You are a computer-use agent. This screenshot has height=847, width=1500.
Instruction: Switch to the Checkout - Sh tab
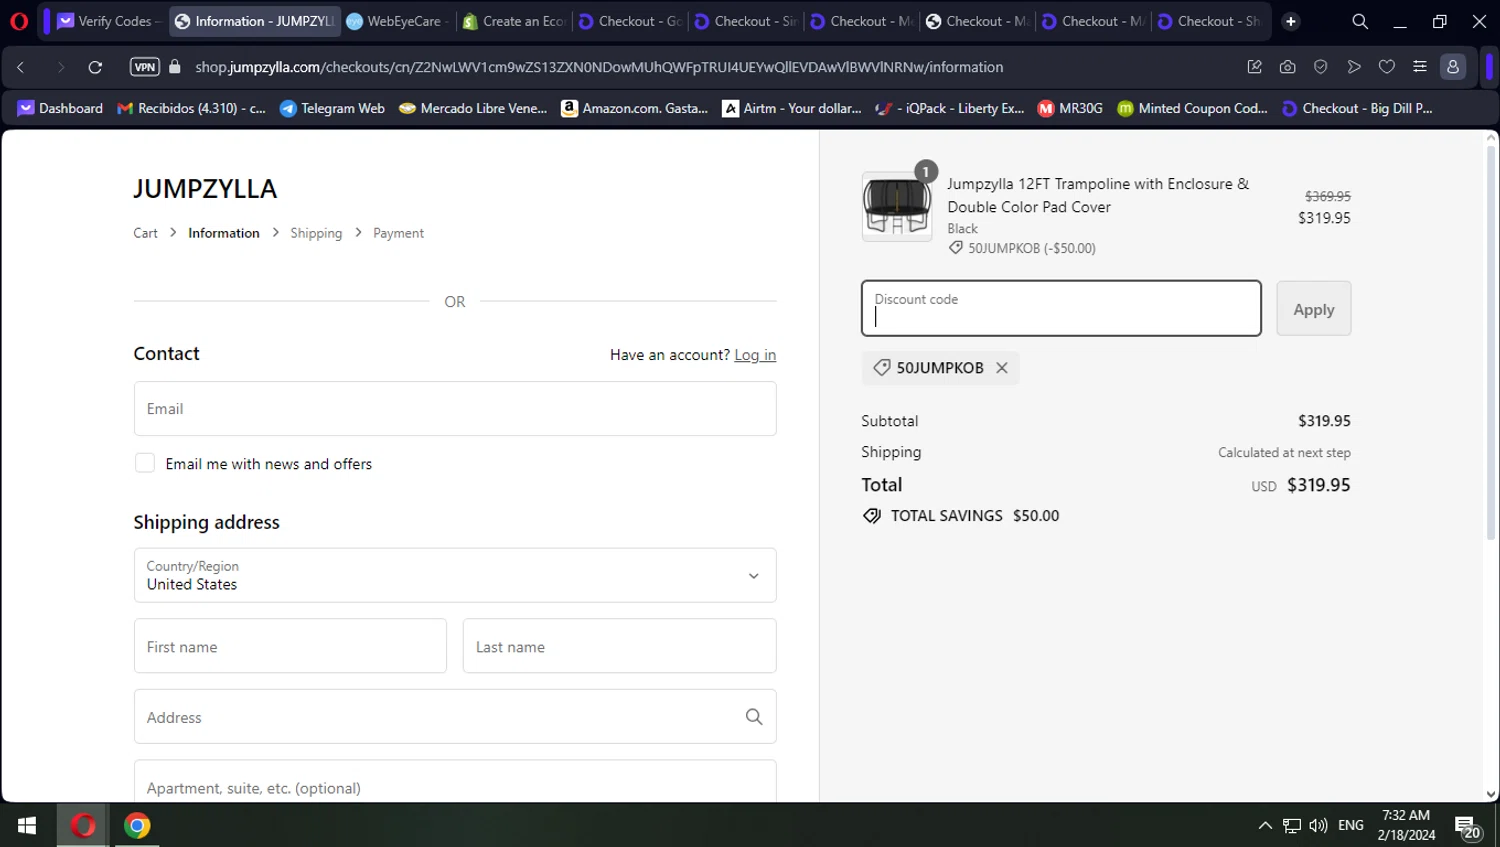pyautogui.click(x=1209, y=21)
